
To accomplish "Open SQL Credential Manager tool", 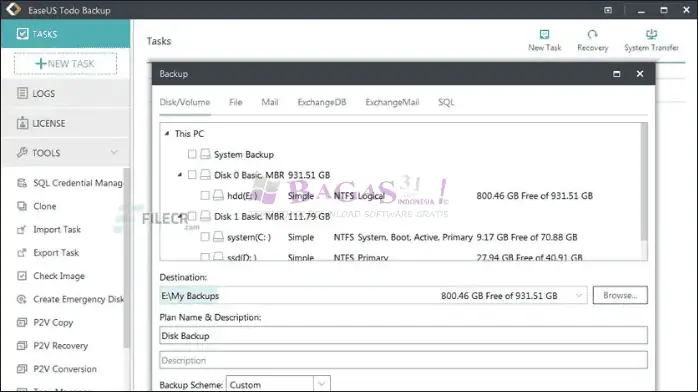I will [77, 183].
